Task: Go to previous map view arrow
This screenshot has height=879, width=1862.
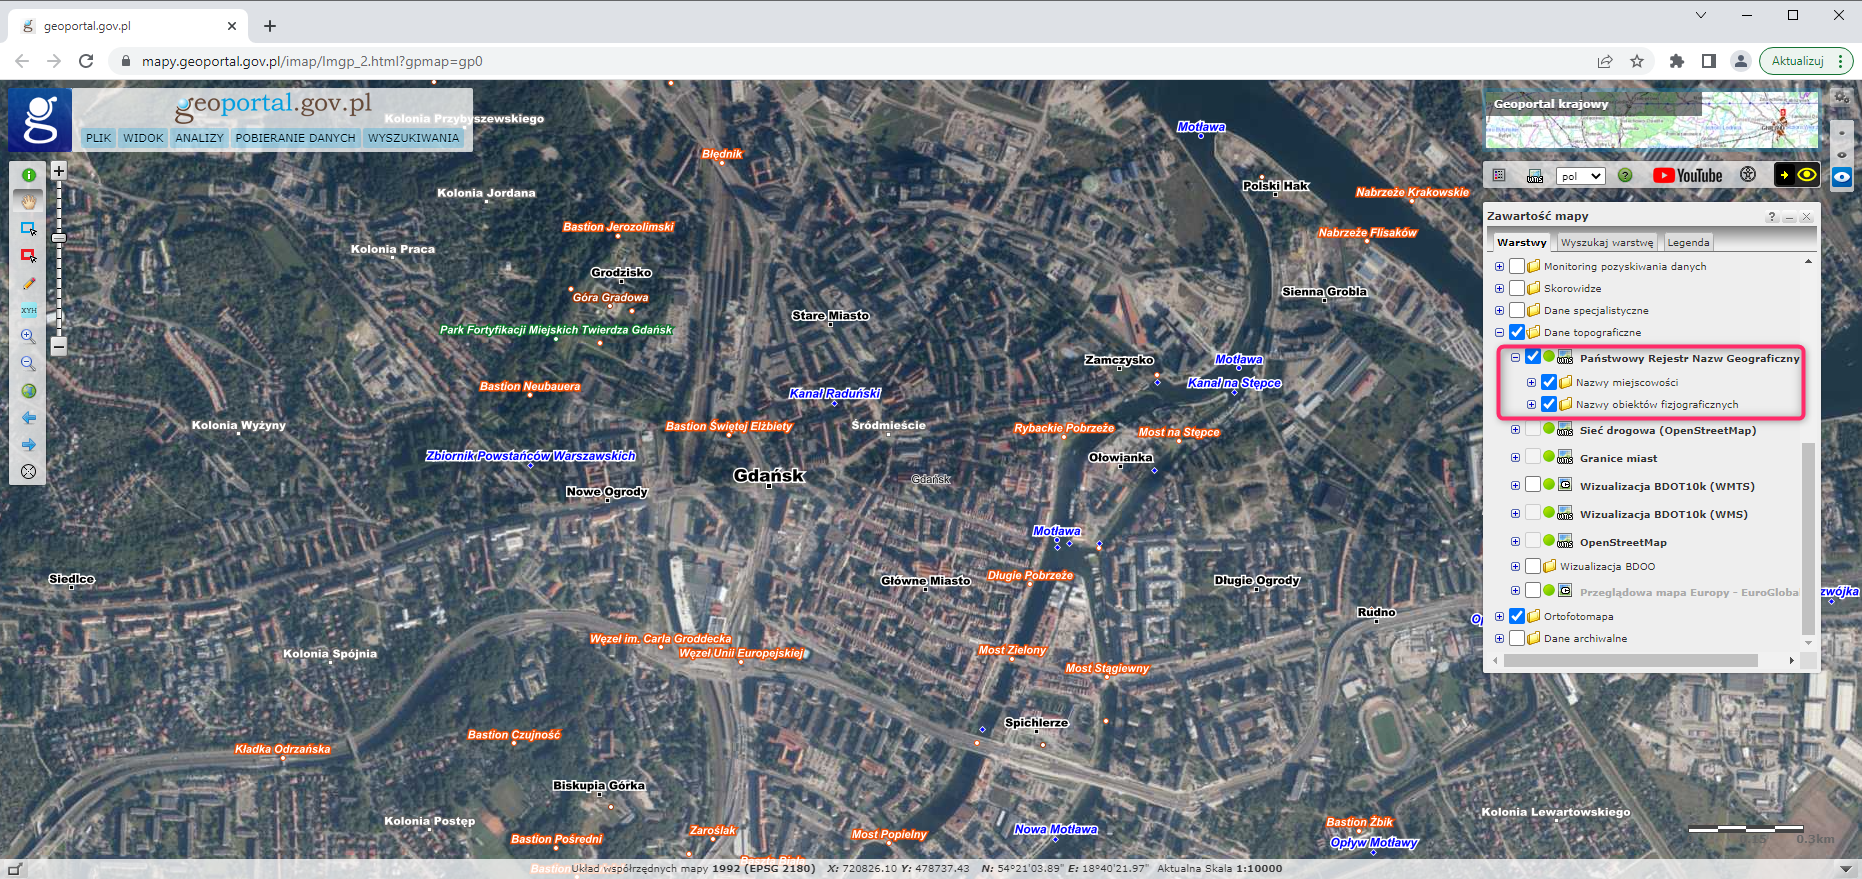Action: (x=29, y=418)
